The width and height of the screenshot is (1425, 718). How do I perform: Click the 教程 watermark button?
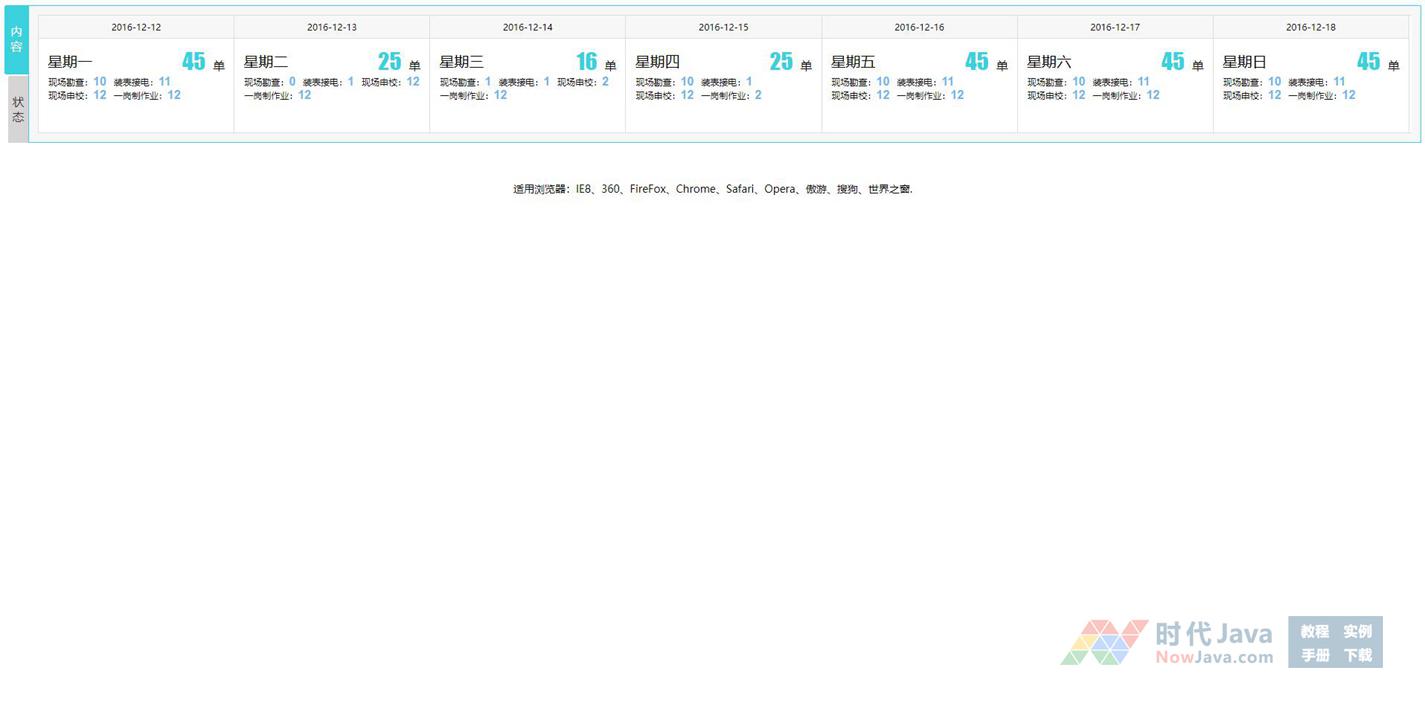coord(1314,631)
